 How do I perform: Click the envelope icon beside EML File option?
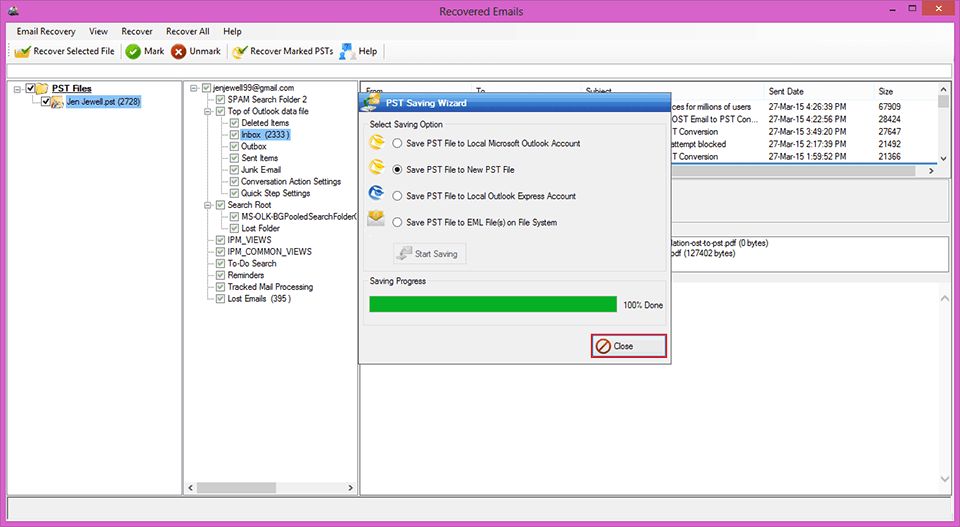point(375,218)
